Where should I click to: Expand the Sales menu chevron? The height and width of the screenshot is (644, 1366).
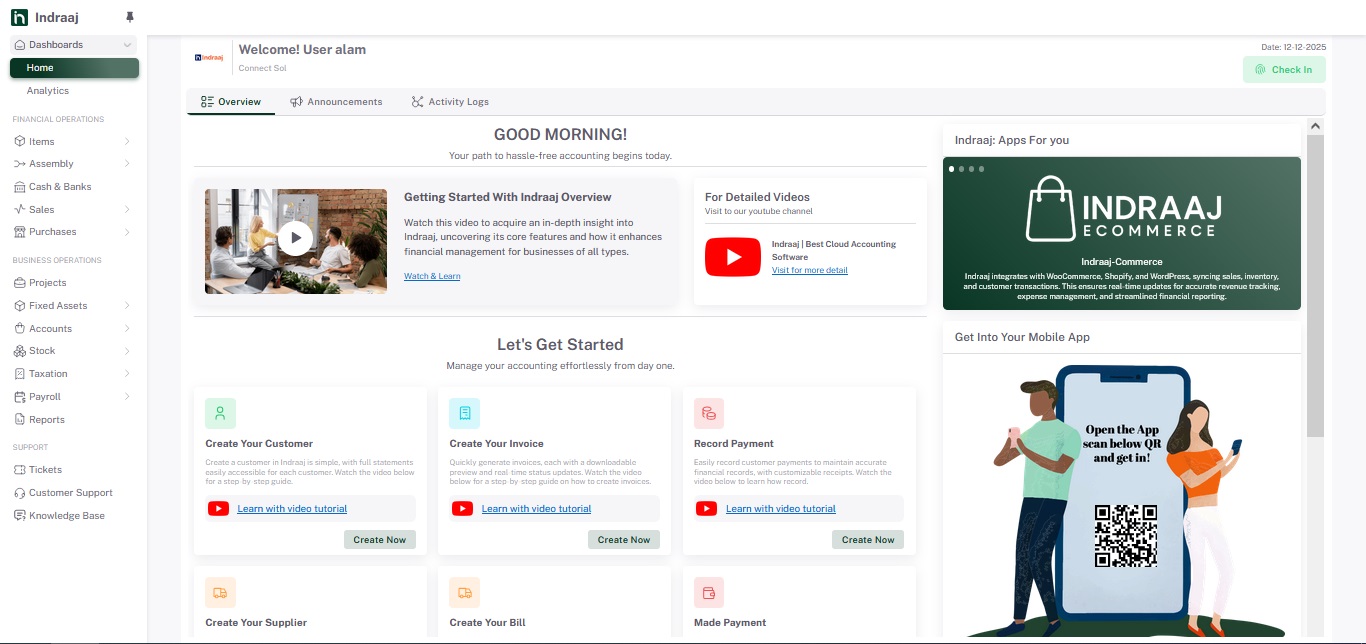pyautogui.click(x=127, y=210)
